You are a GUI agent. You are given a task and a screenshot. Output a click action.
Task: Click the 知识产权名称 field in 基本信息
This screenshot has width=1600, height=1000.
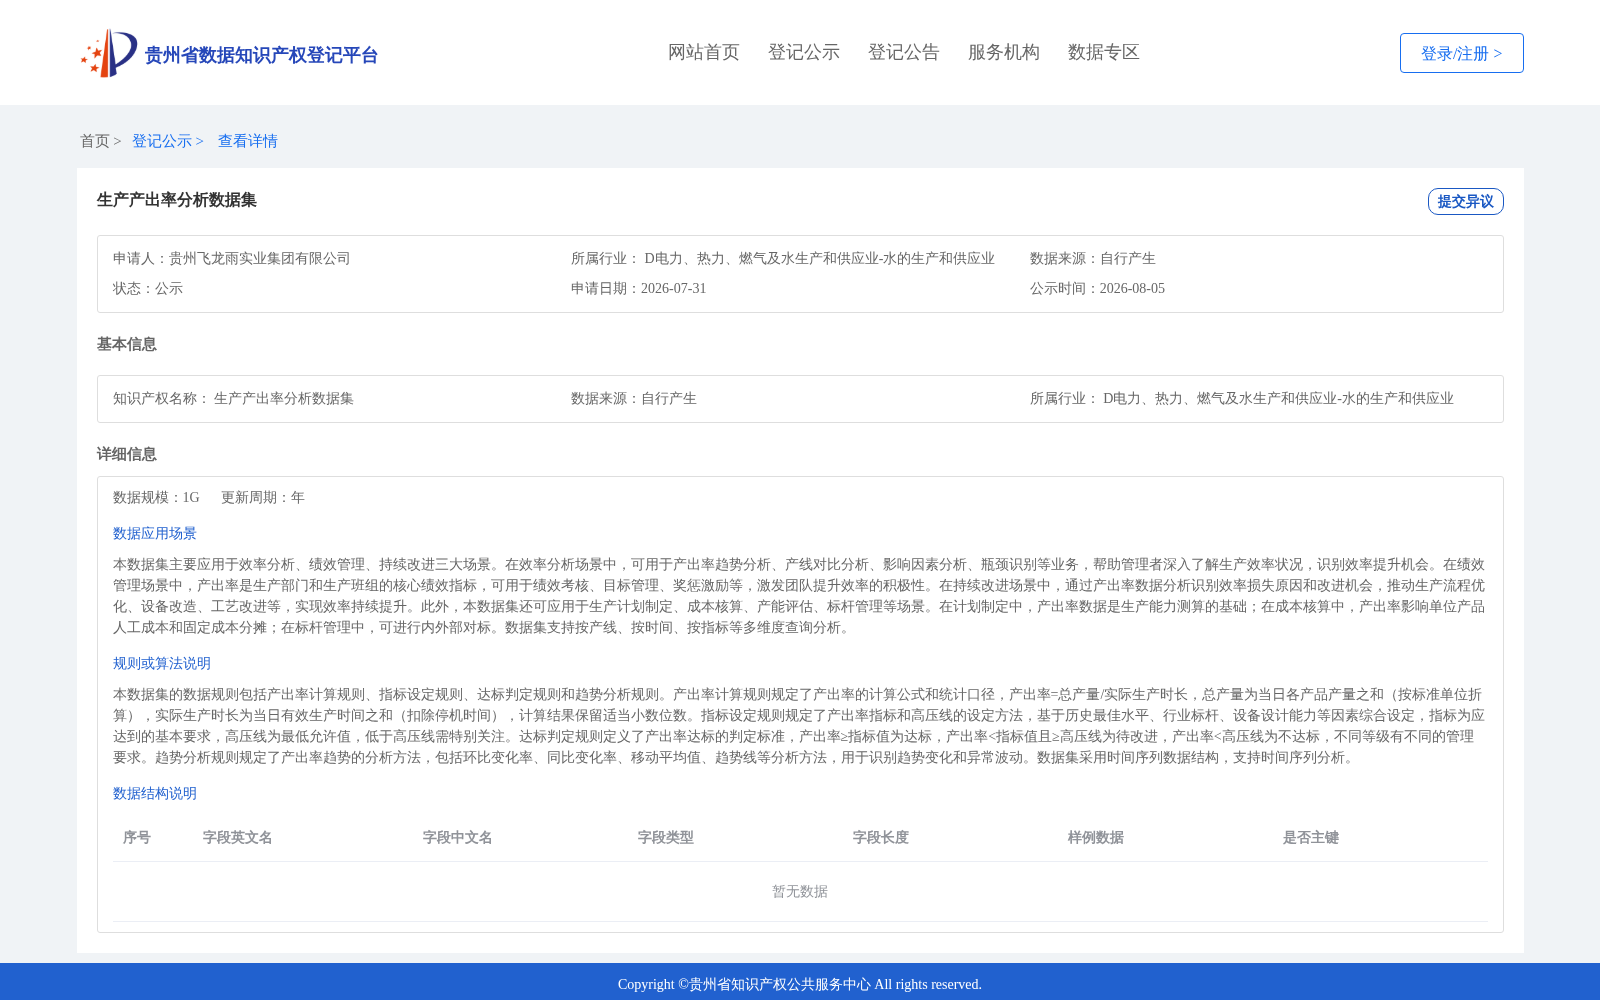click(x=233, y=398)
